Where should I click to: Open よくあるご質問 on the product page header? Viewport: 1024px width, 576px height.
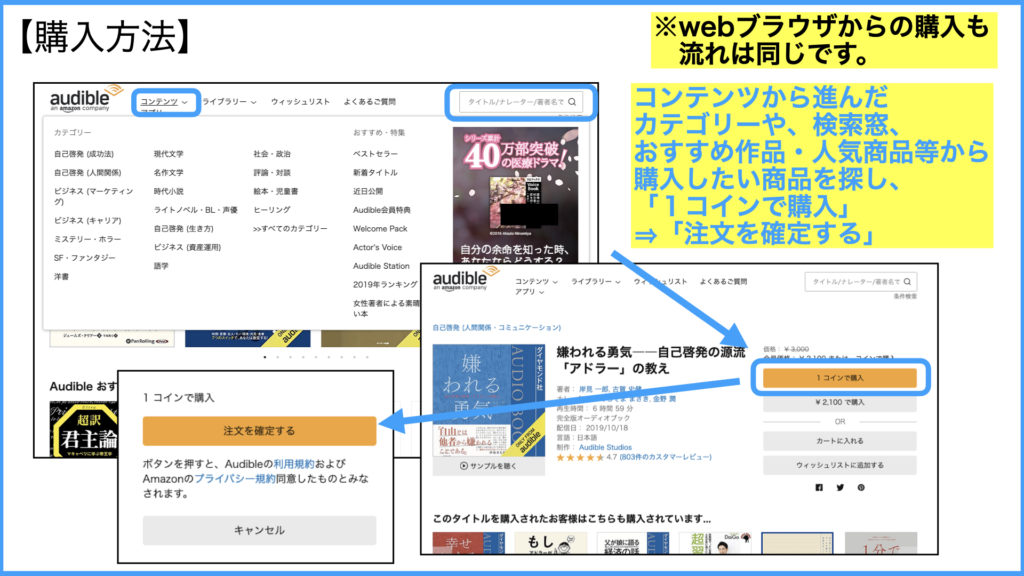pos(723,281)
